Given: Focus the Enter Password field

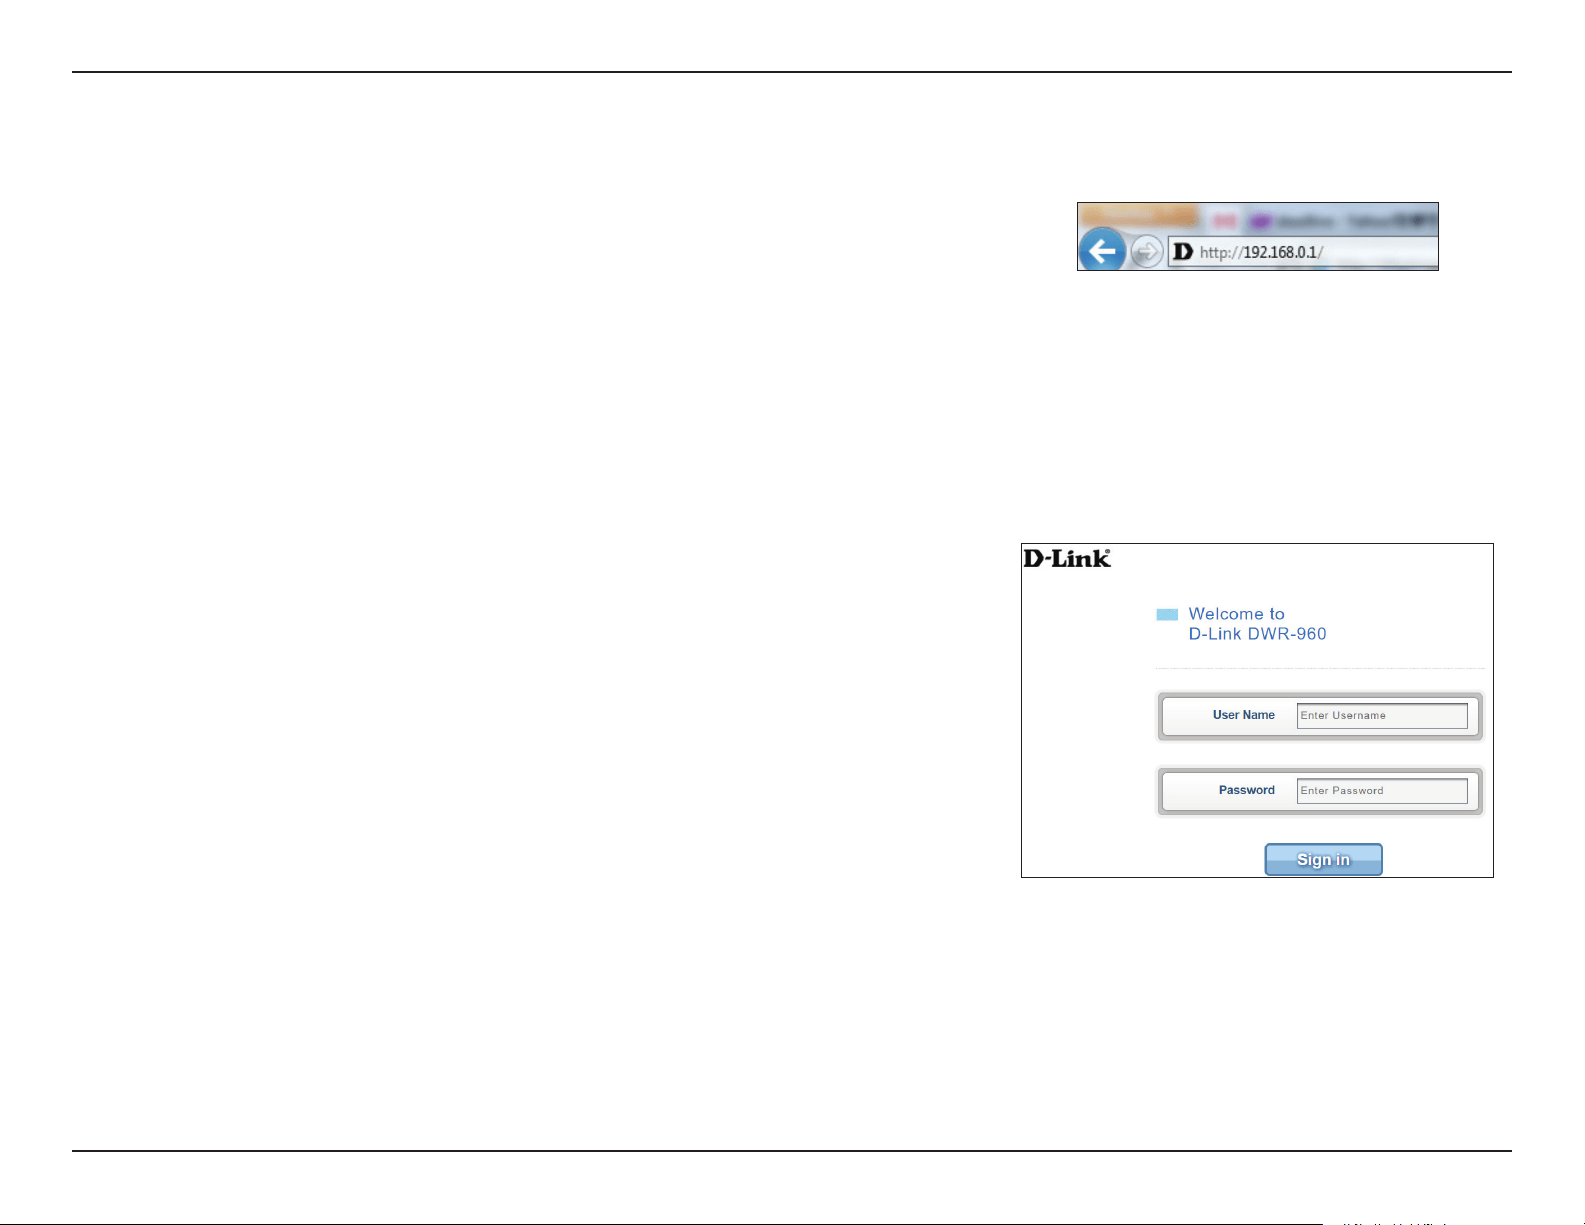Looking at the screenshot, I should coord(1382,791).
